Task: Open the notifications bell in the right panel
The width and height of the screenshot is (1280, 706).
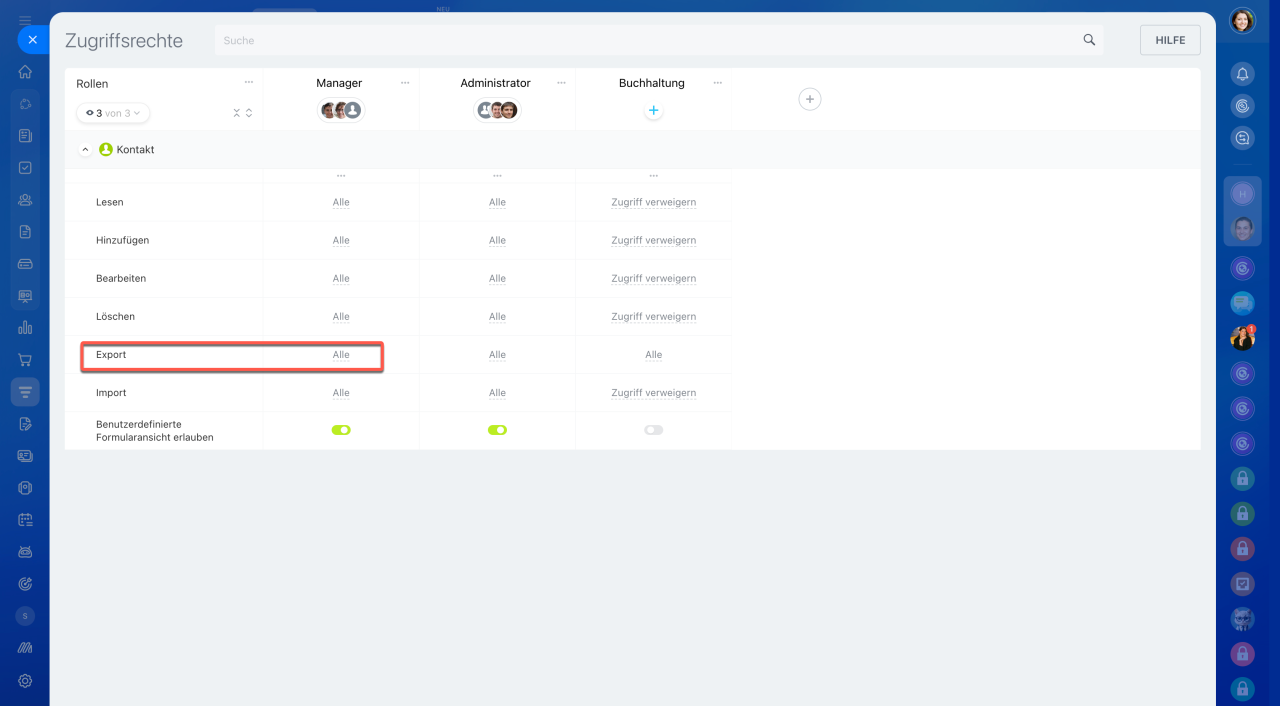Action: (x=1242, y=74)
